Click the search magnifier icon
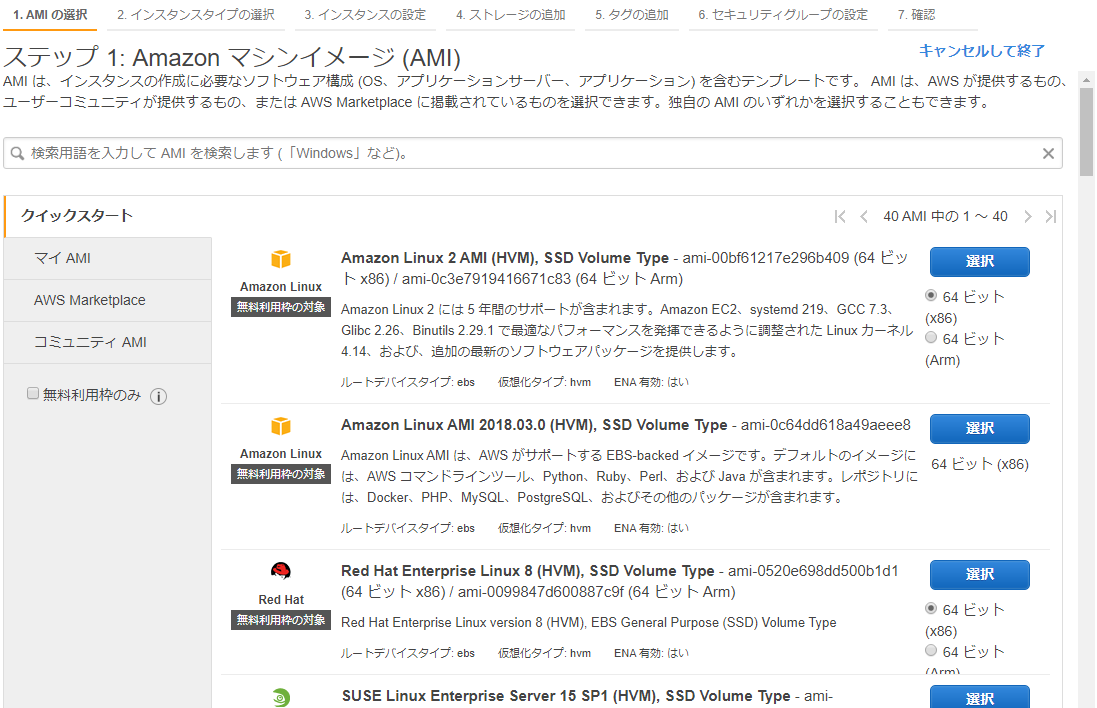The height and width of the screenshot is (708, 1097). 17,153
